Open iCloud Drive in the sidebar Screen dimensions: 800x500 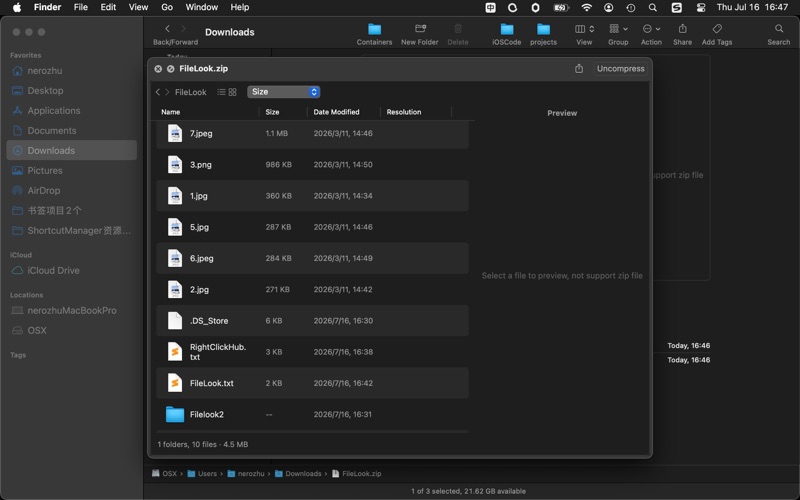71,270
